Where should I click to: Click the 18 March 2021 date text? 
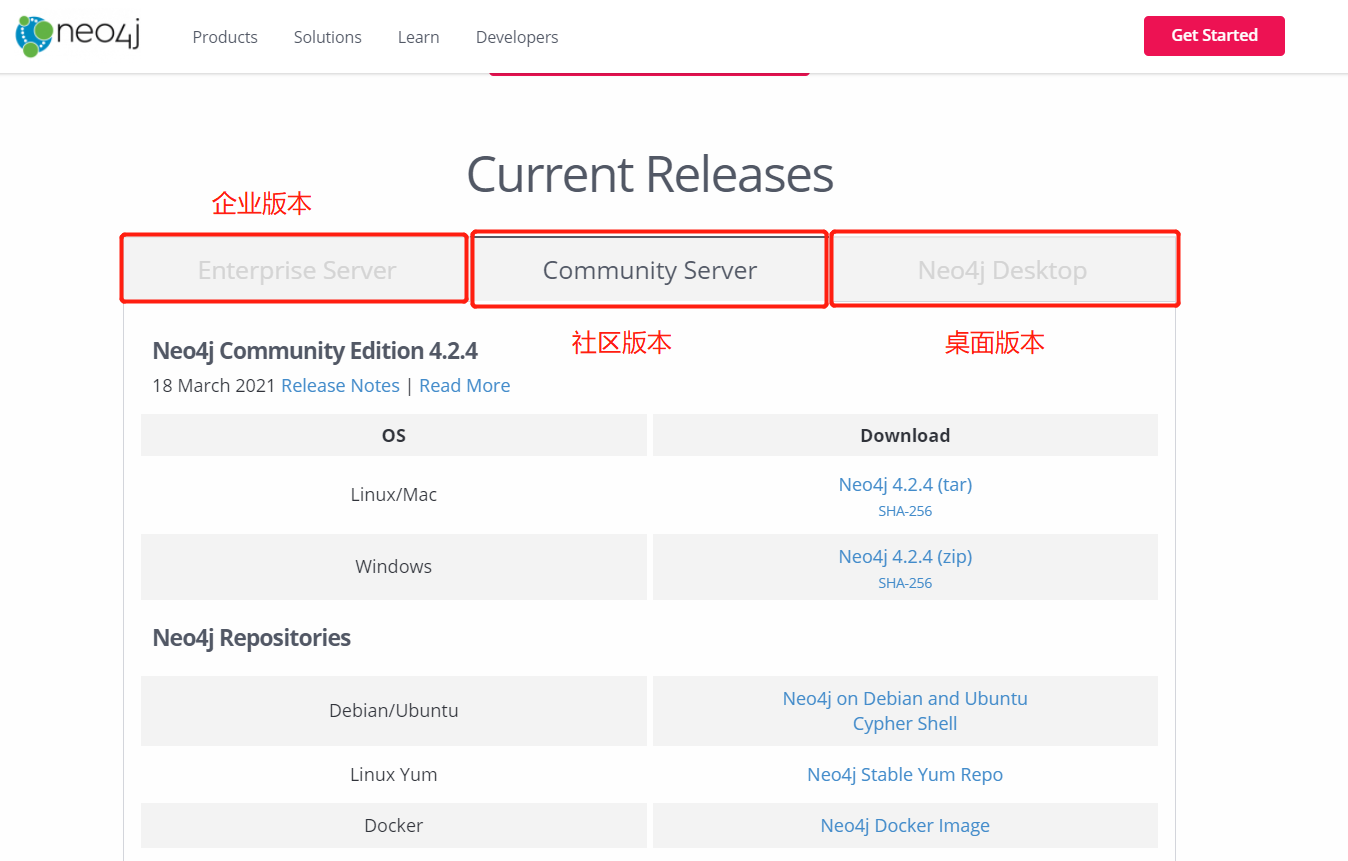click(213, 386)
